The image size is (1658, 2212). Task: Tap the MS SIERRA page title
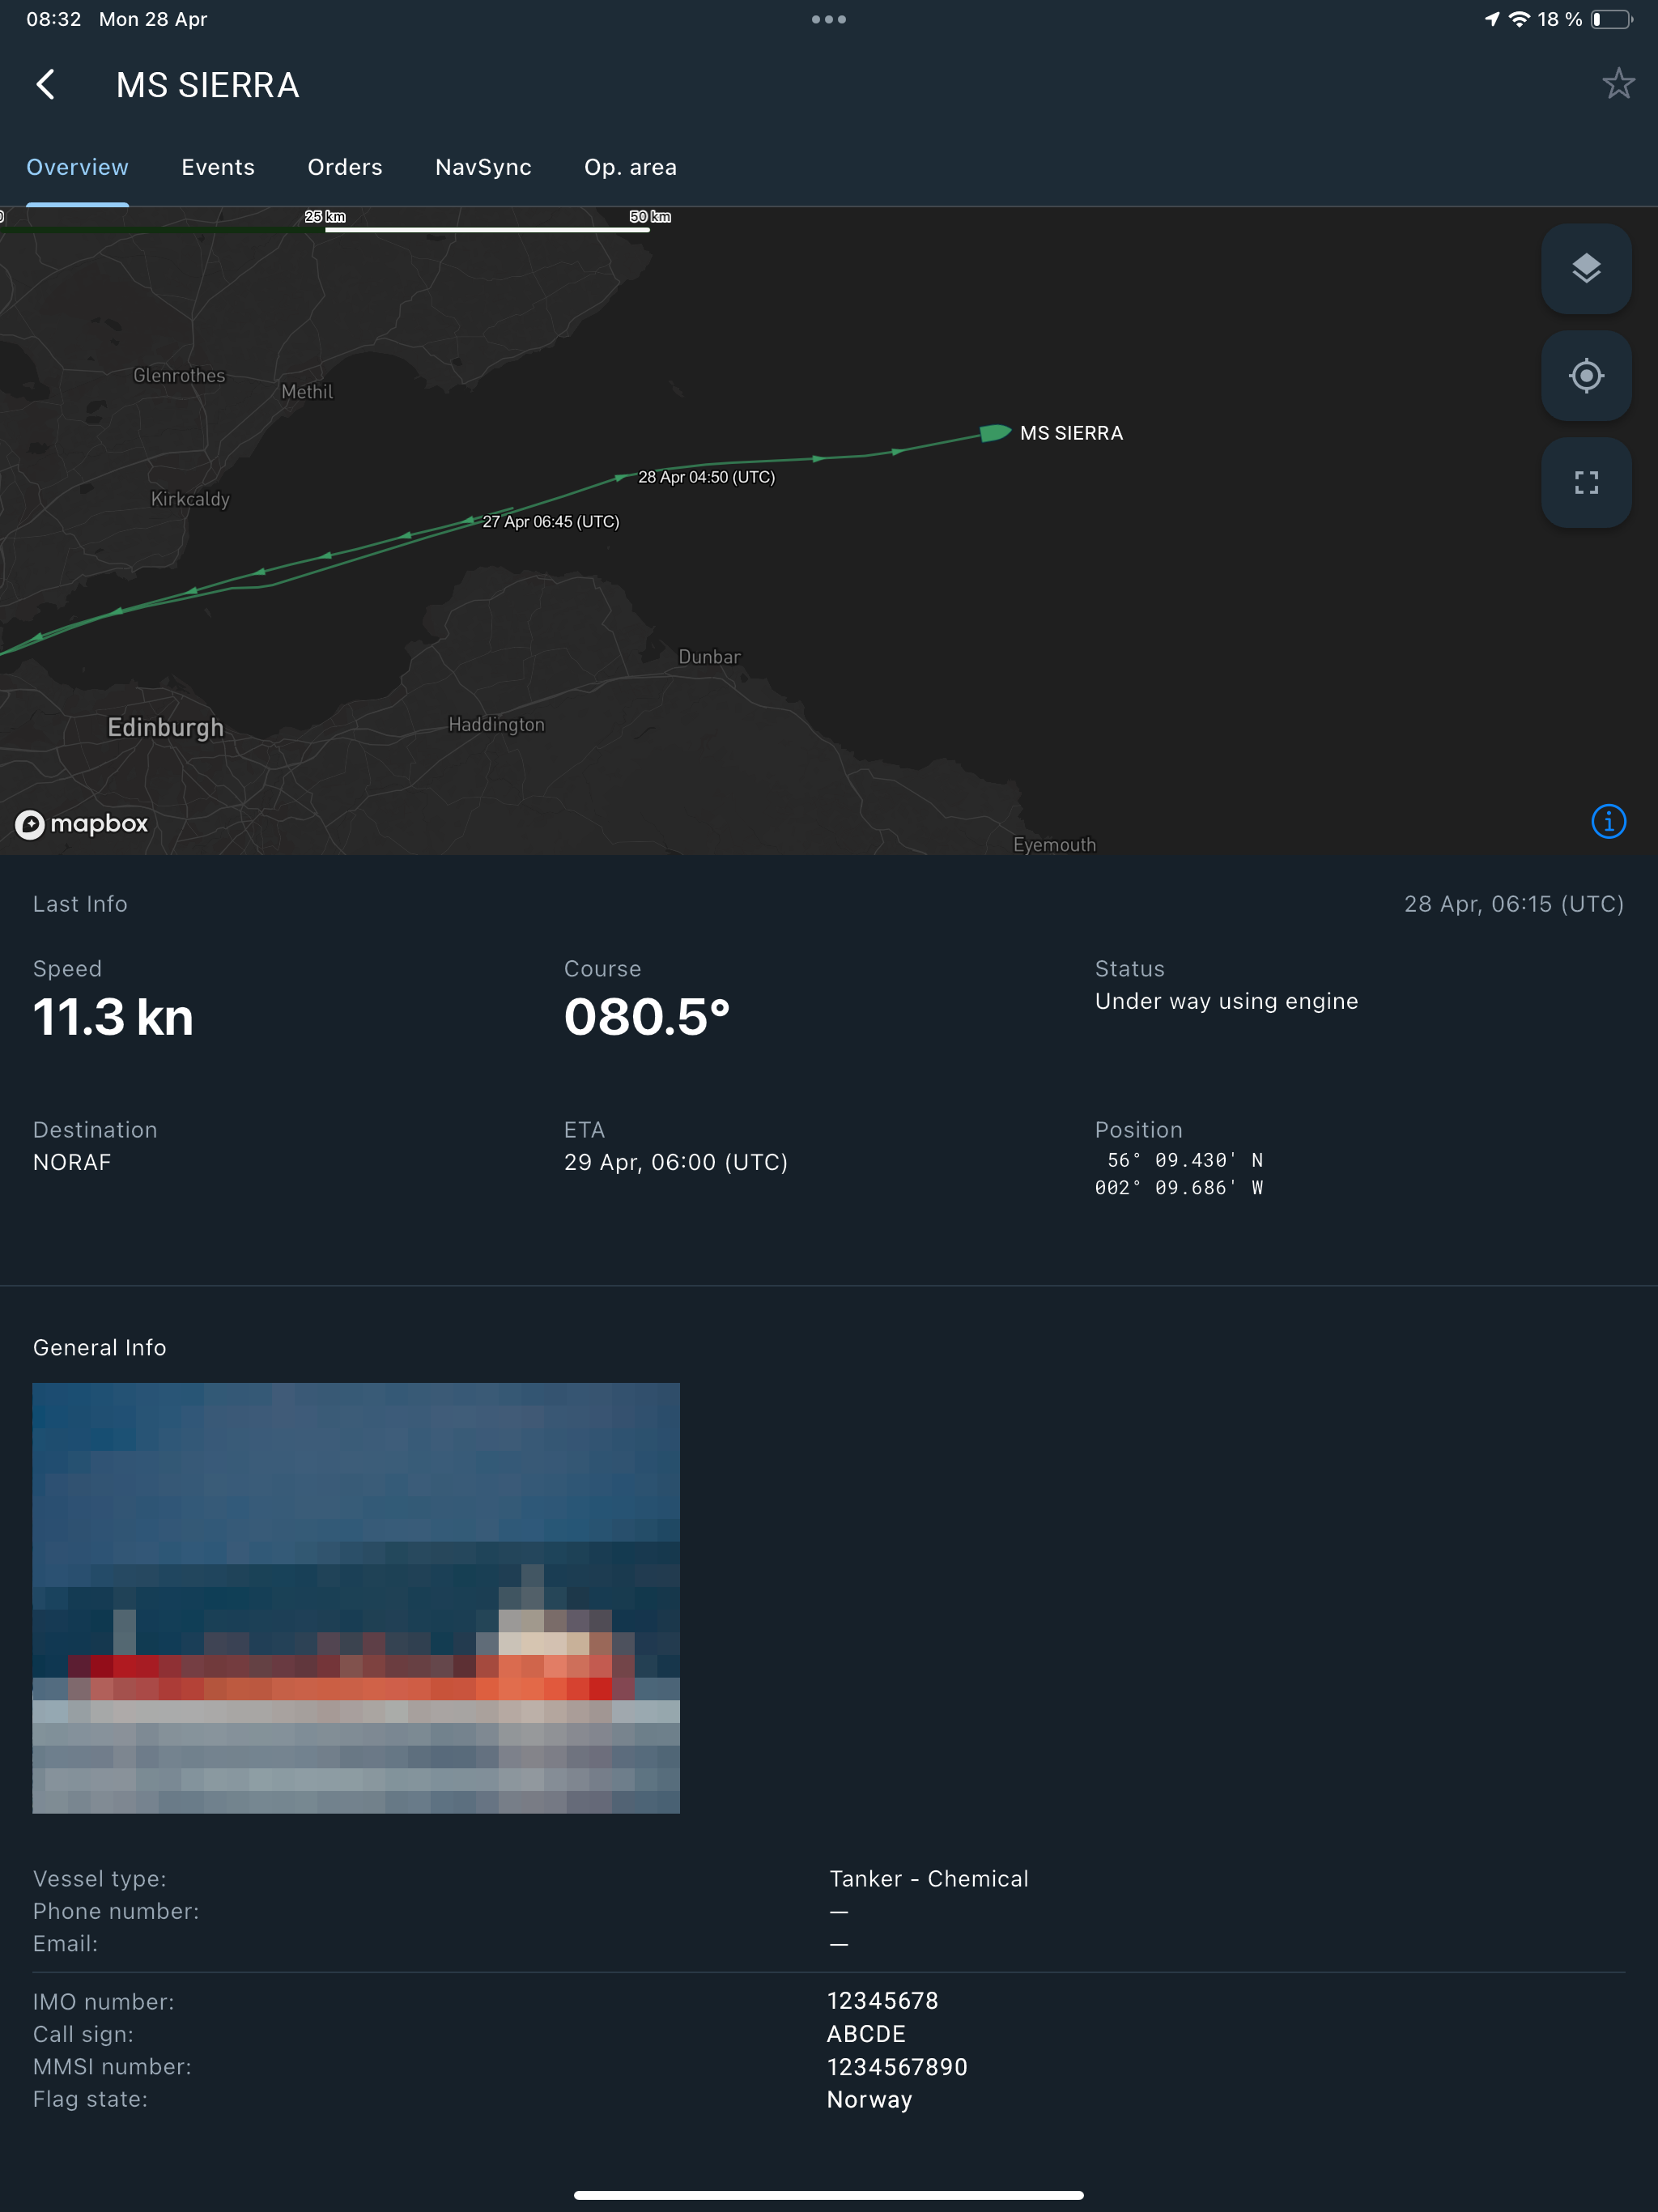pos(207,85)
